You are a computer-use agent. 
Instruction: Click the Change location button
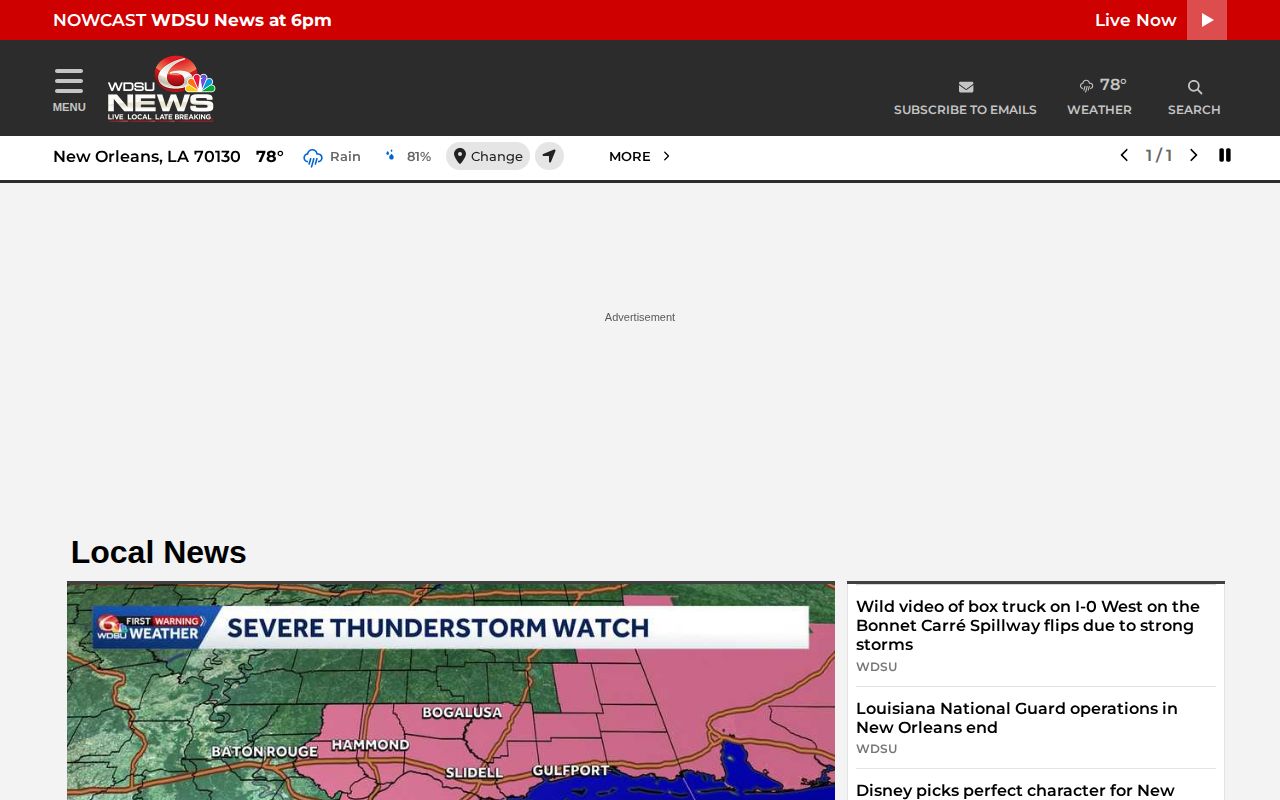pyautogui.click(x=488, y=156)
